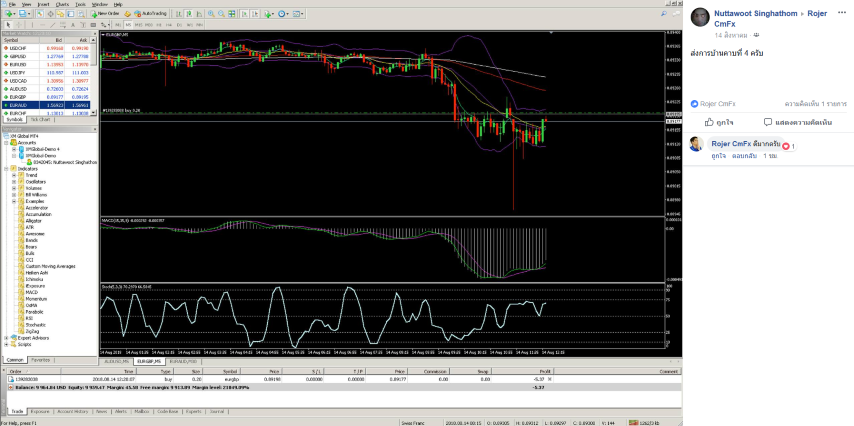Toggle the Market Watch panel icon
This screenshot has height=426, width=854.
pyautogui.click(x=40, y=14)
